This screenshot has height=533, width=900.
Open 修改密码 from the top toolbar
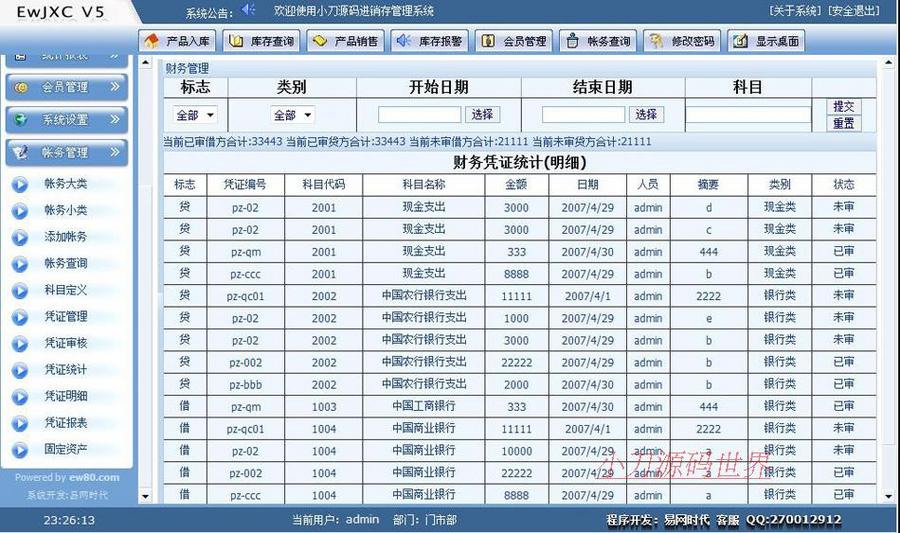coord(682,41)
